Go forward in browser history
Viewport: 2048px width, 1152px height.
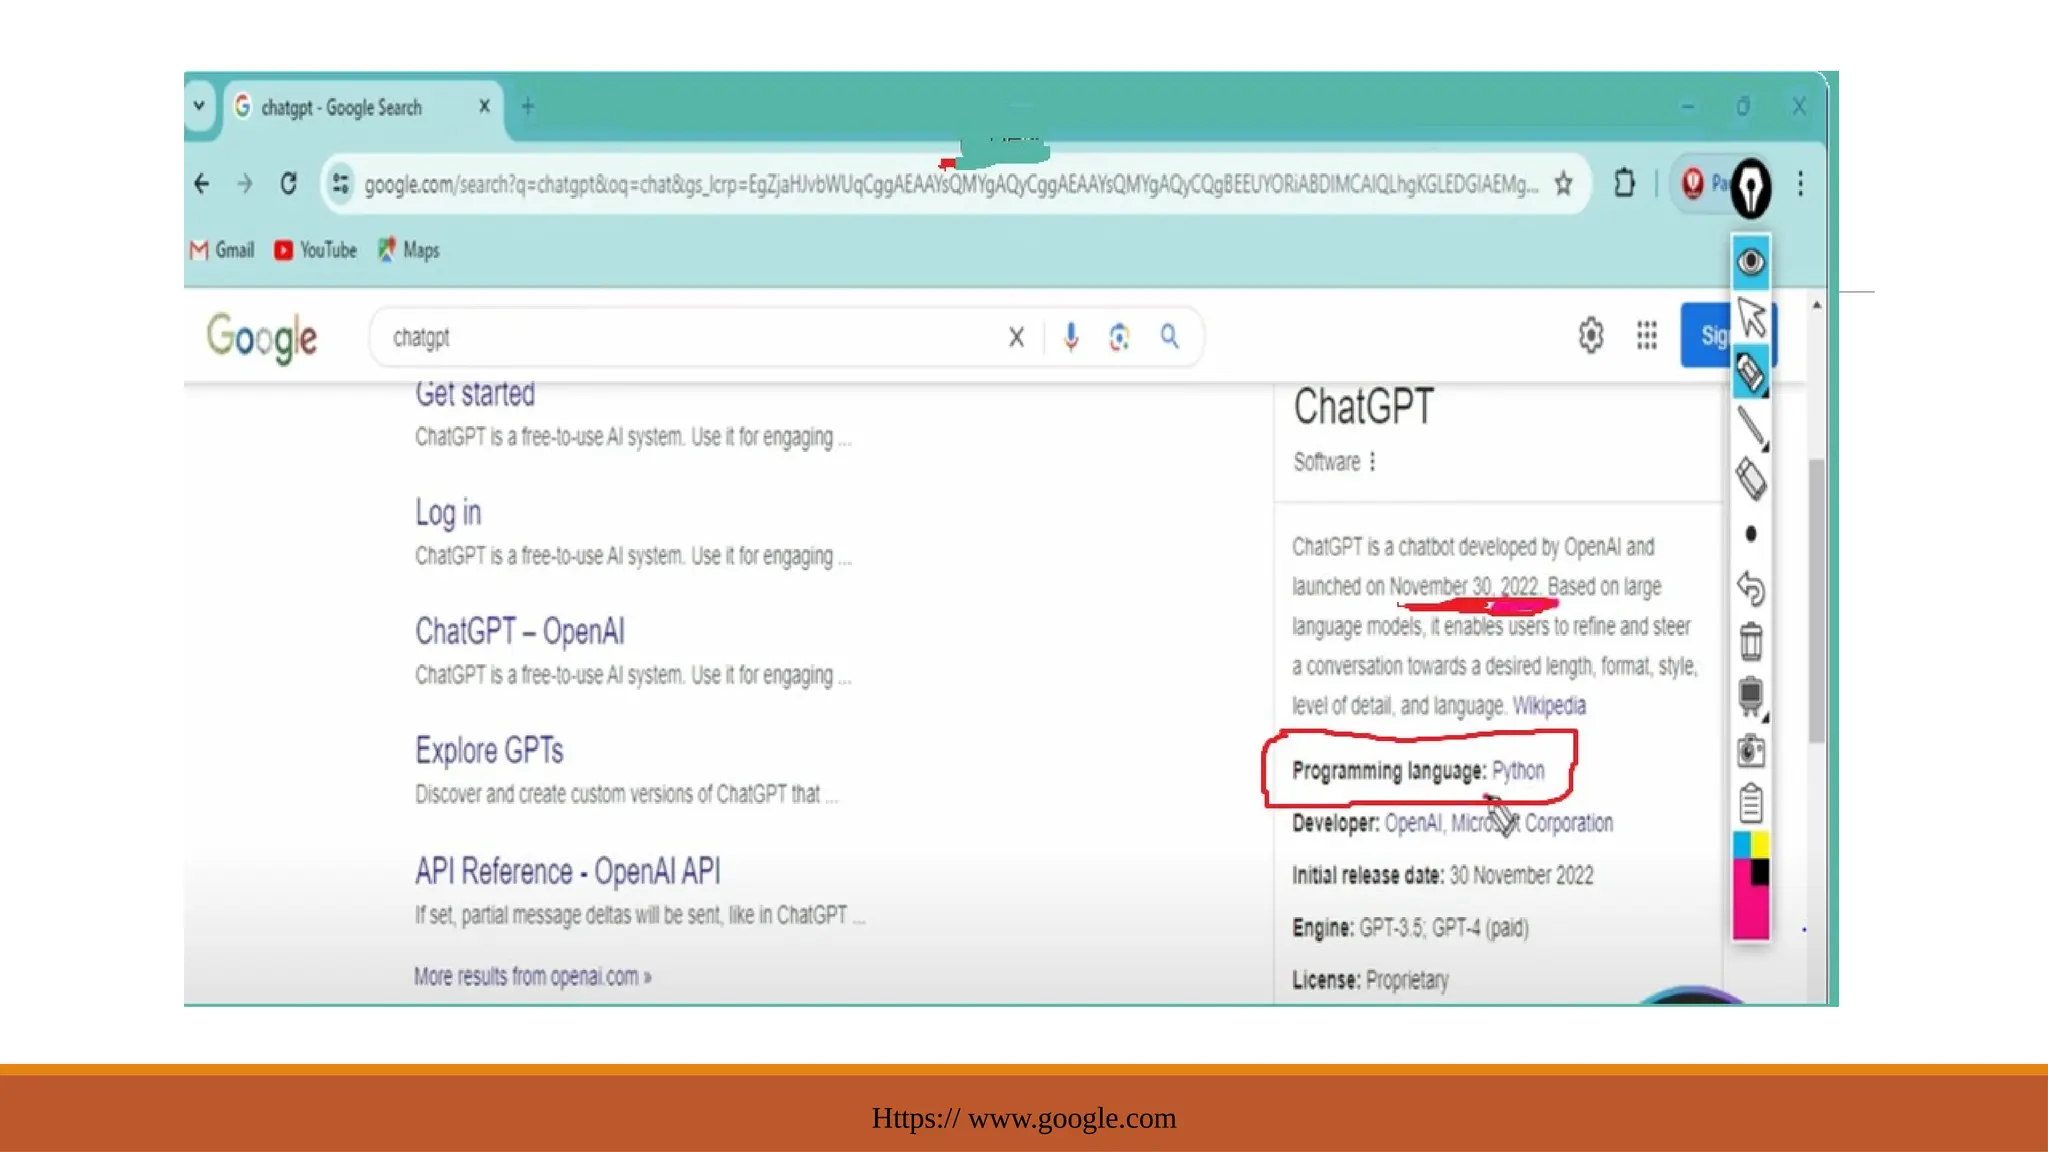(x=245, y=184)
